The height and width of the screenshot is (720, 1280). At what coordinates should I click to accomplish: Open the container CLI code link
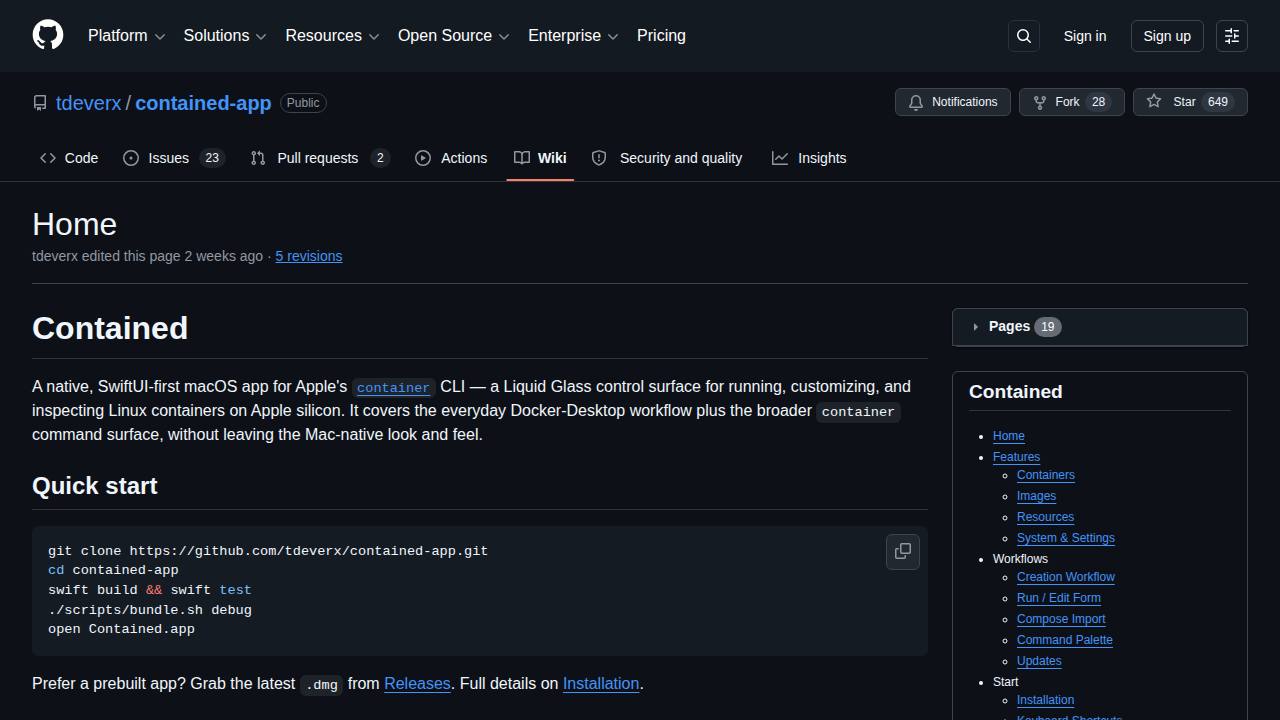pyautogui.click(x=393, y=387)
